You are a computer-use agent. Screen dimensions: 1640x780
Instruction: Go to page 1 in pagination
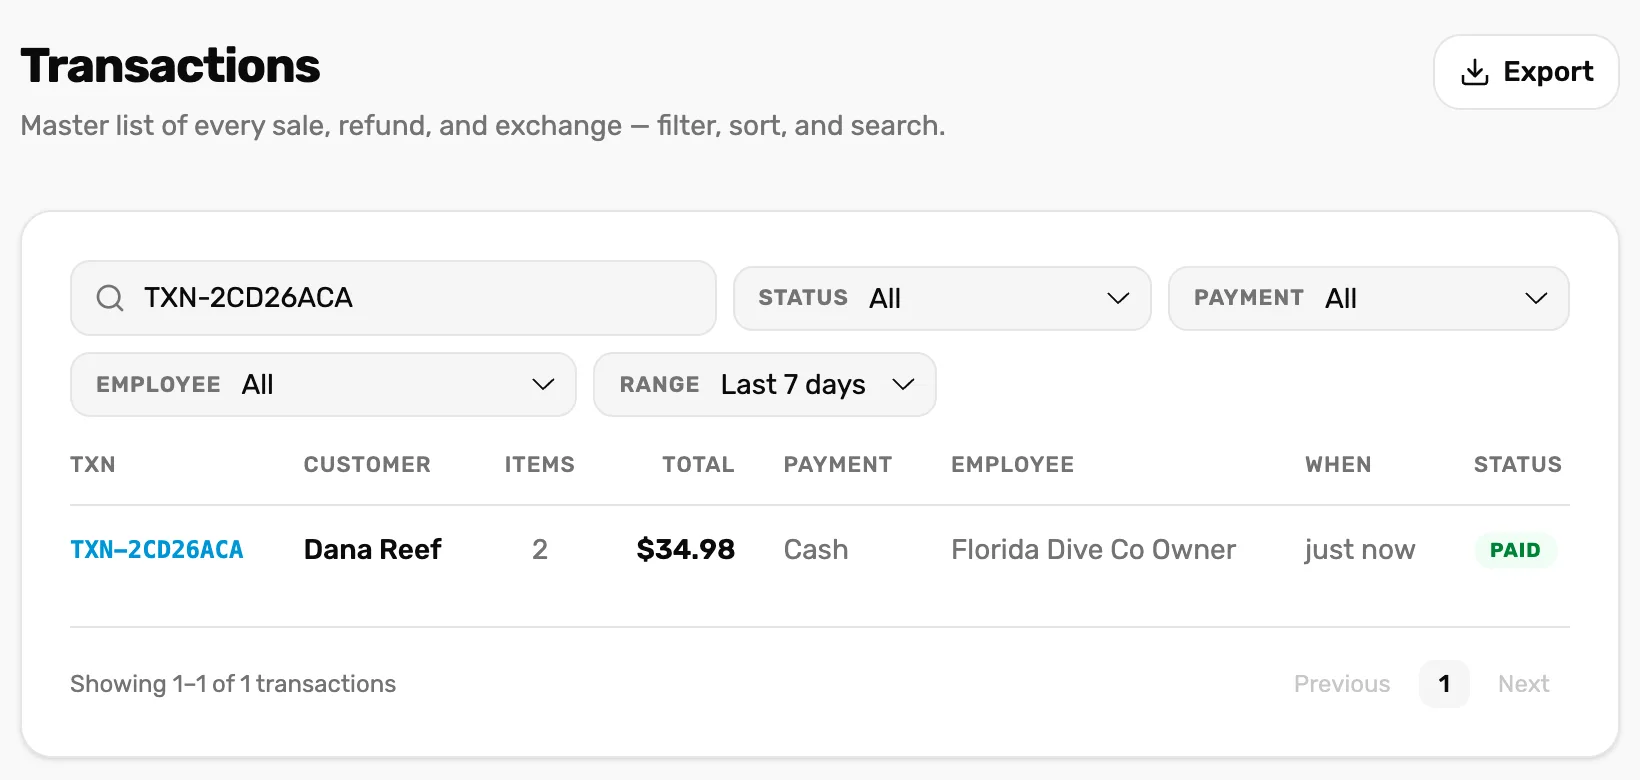click(x=1444, y=684)
